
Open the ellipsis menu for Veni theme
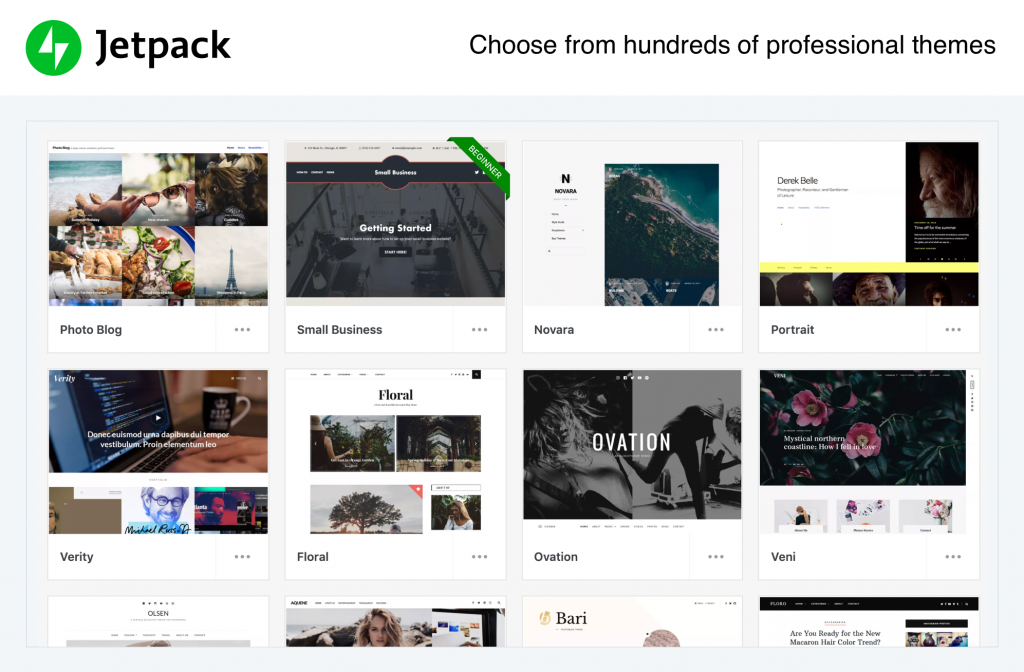(x=953, y=557)
